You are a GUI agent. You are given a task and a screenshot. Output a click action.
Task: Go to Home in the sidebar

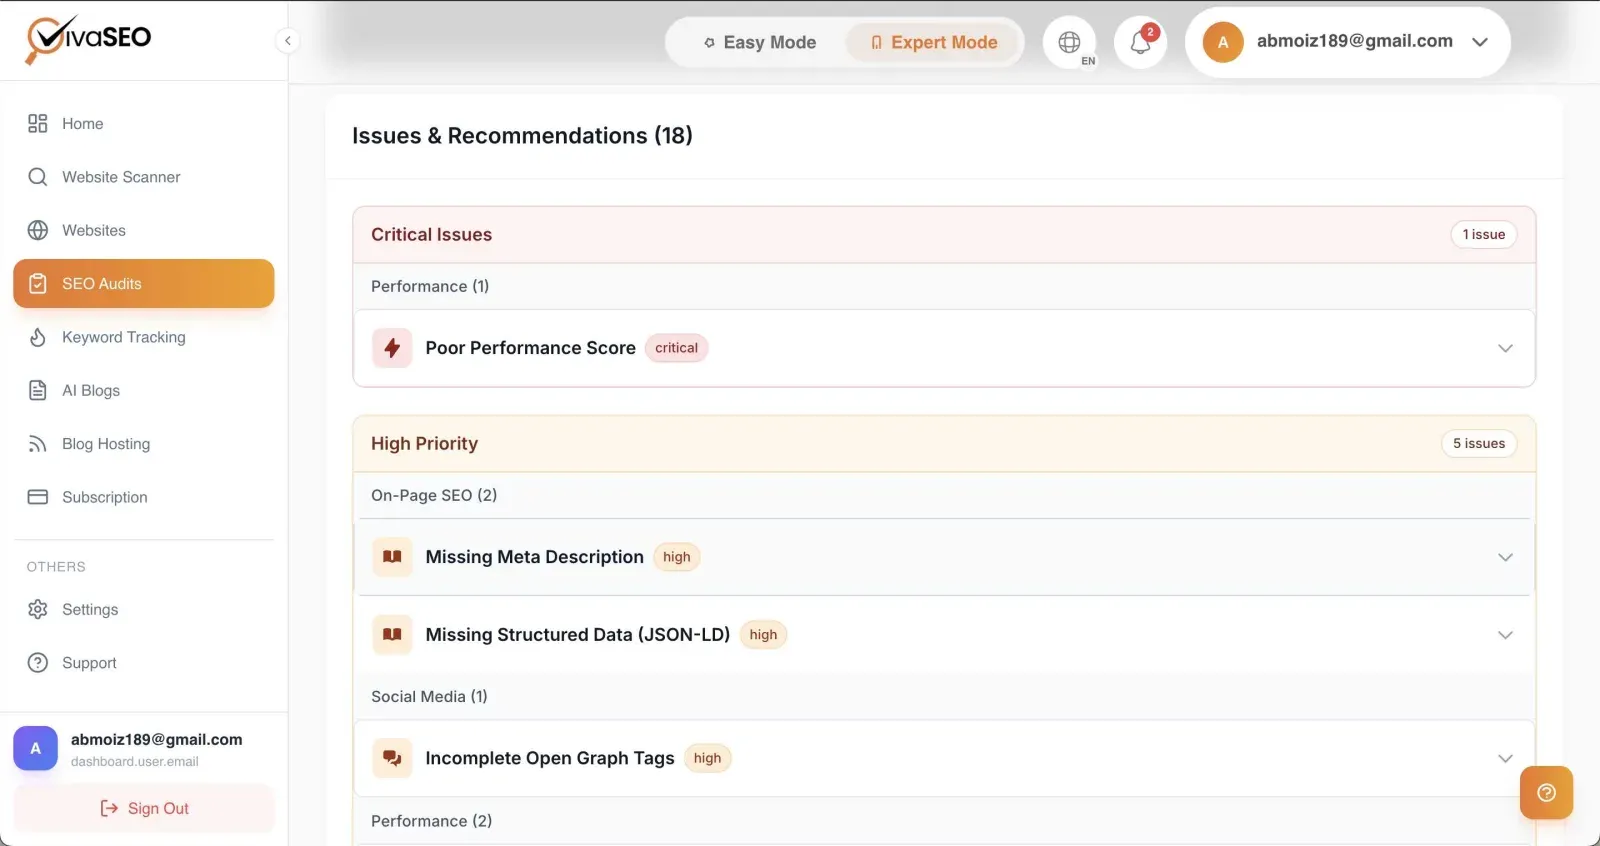143,123
